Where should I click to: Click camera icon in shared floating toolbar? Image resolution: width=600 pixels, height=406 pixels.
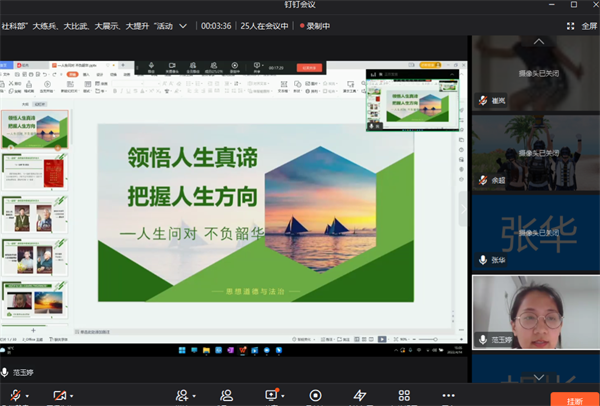pos(172,67)
